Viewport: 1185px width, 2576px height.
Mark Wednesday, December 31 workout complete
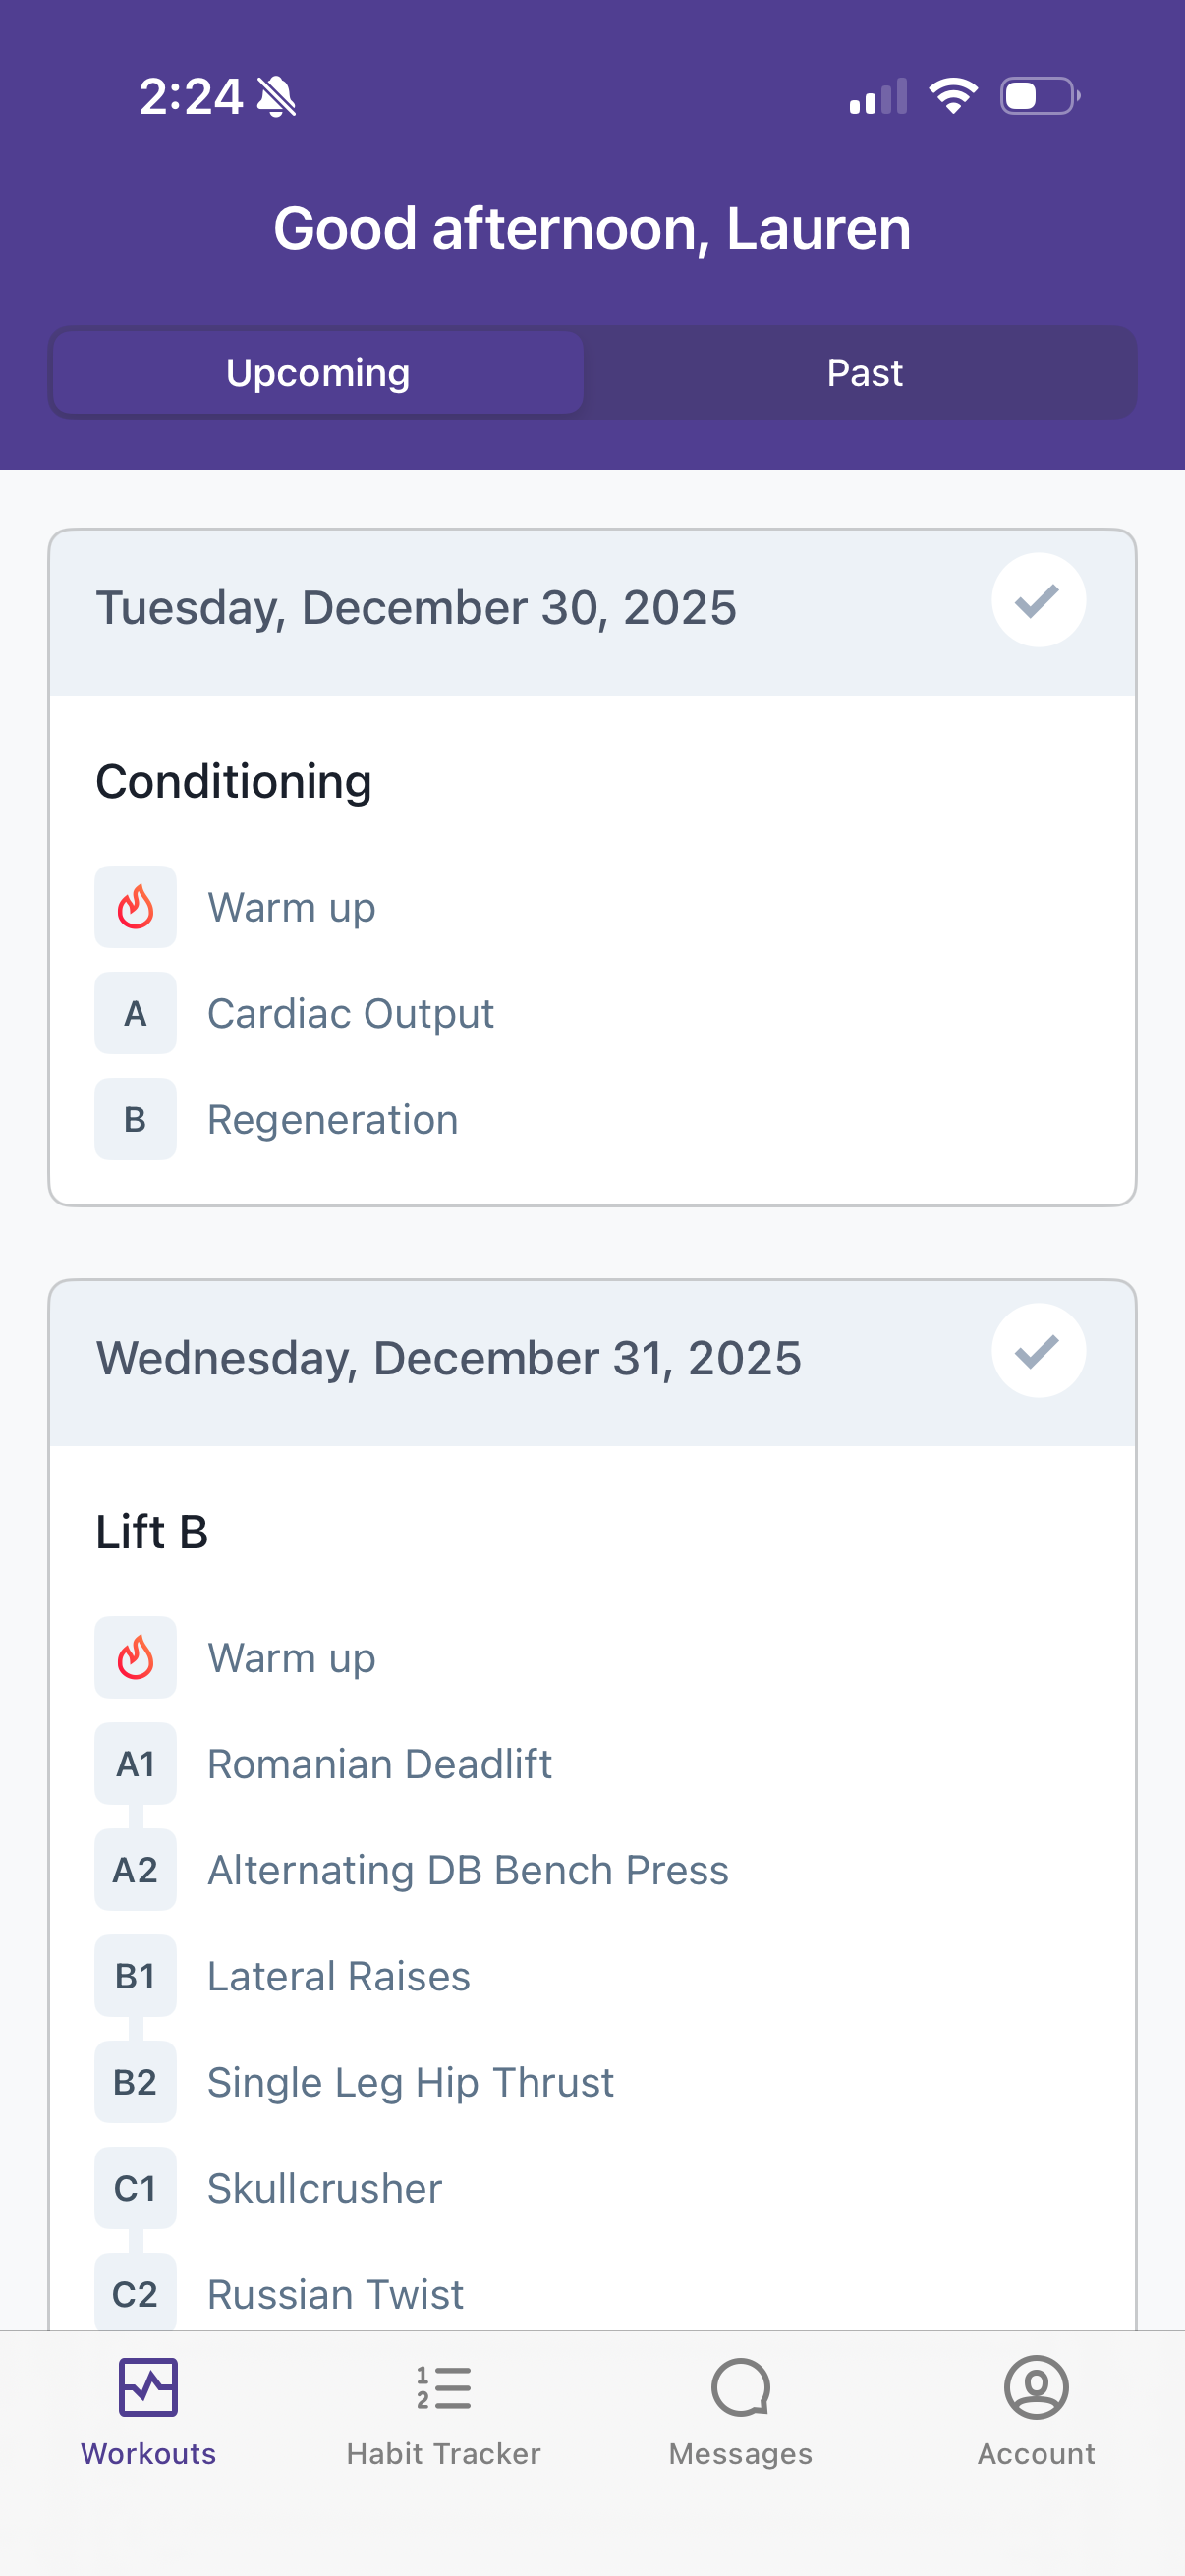[x=1038, y=1350]
